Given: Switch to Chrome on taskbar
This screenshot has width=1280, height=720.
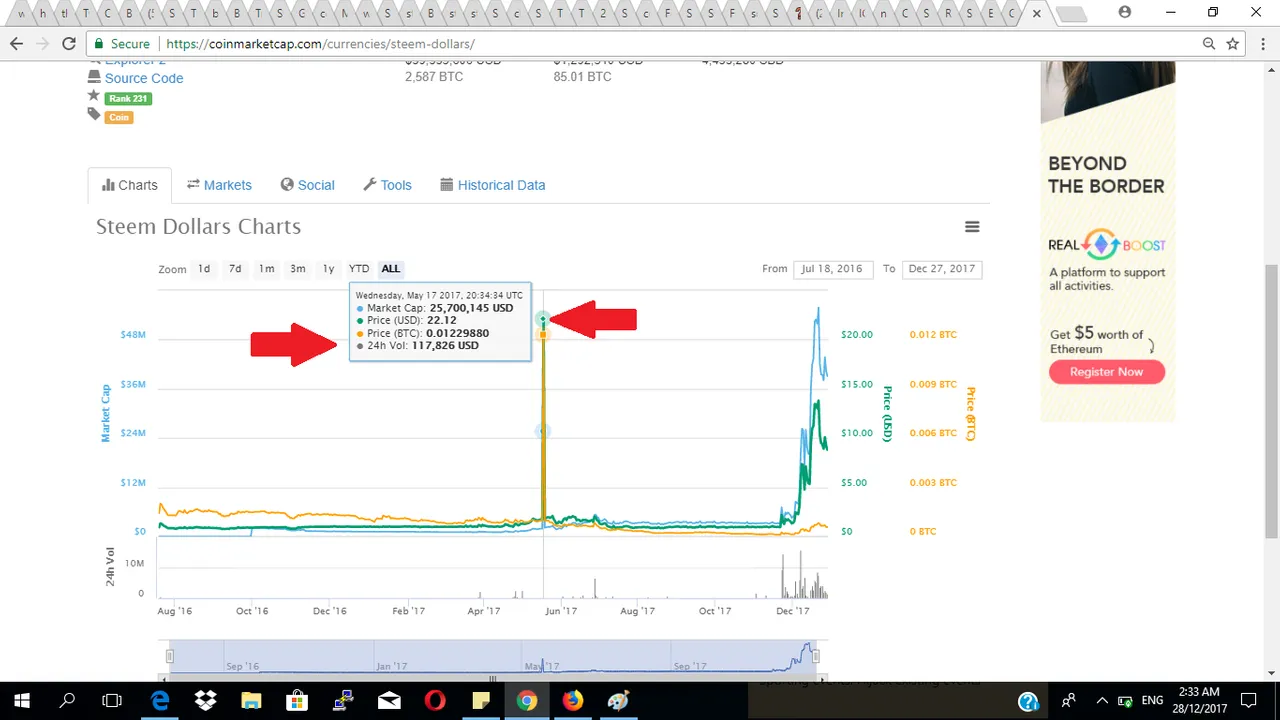Looking at the screenshot, I should click(x=527, y=700).
